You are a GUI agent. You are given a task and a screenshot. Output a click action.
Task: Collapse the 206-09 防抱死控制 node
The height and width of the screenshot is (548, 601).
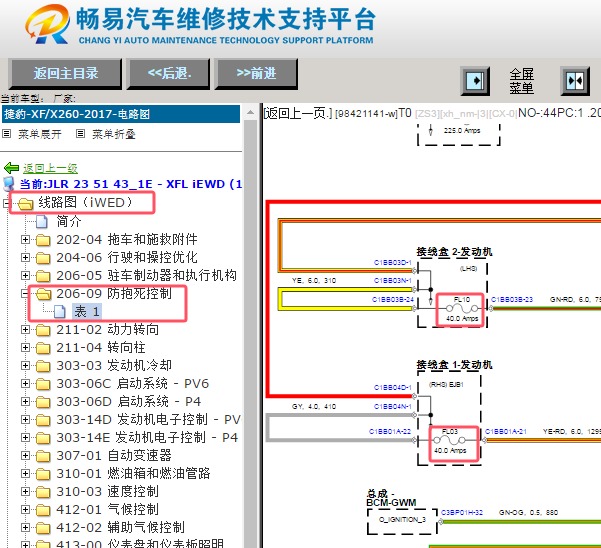(x=25, y=294)
